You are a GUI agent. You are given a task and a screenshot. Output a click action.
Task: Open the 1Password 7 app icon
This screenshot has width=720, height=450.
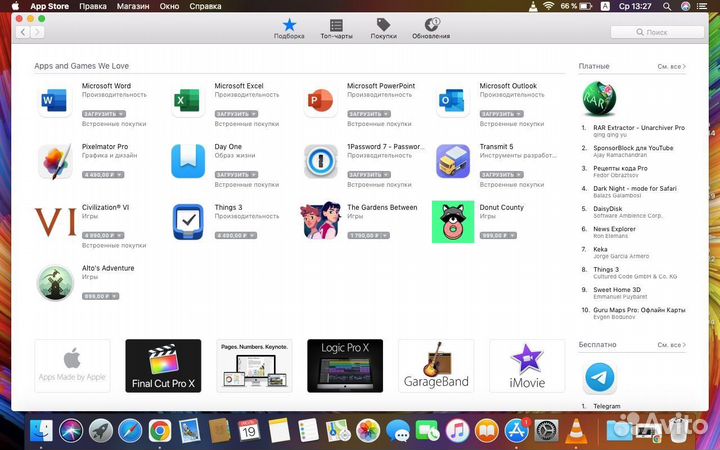(x=321, y=161)
